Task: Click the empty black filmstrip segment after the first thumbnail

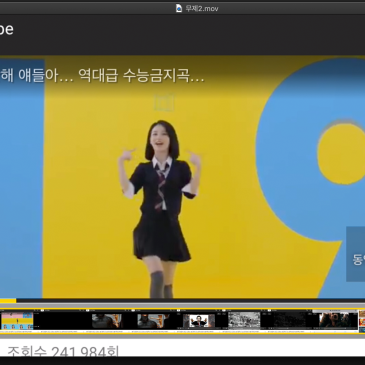Action: (62, 321)
